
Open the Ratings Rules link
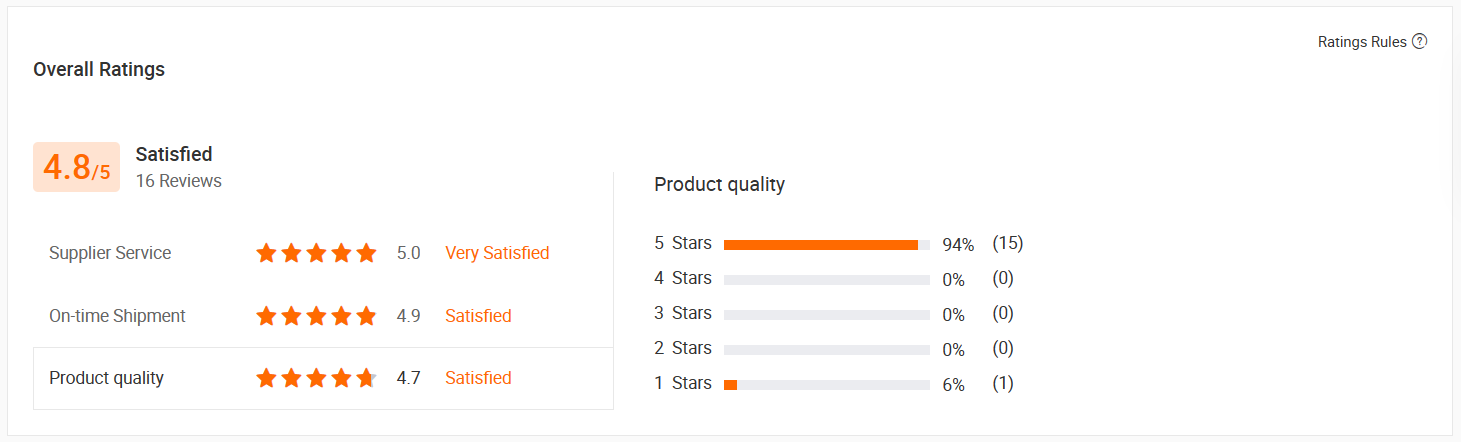point(1362,42)
